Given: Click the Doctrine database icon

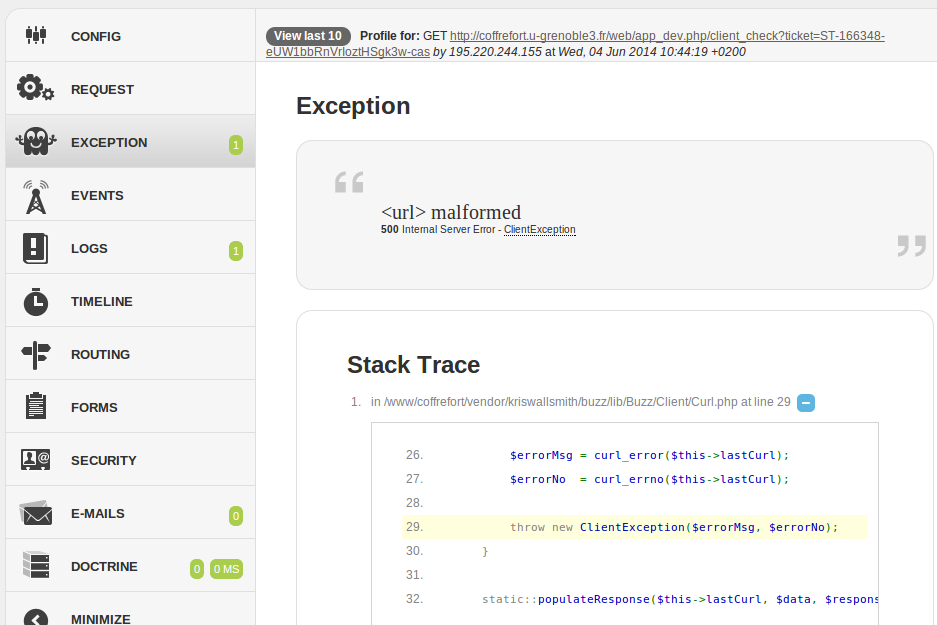Looking at the screenshot, I should click(x=36, y=565).
